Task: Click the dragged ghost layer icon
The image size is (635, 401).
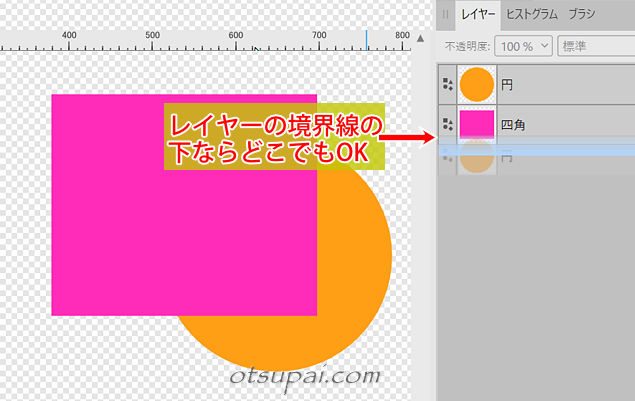Action: (447, 158)
